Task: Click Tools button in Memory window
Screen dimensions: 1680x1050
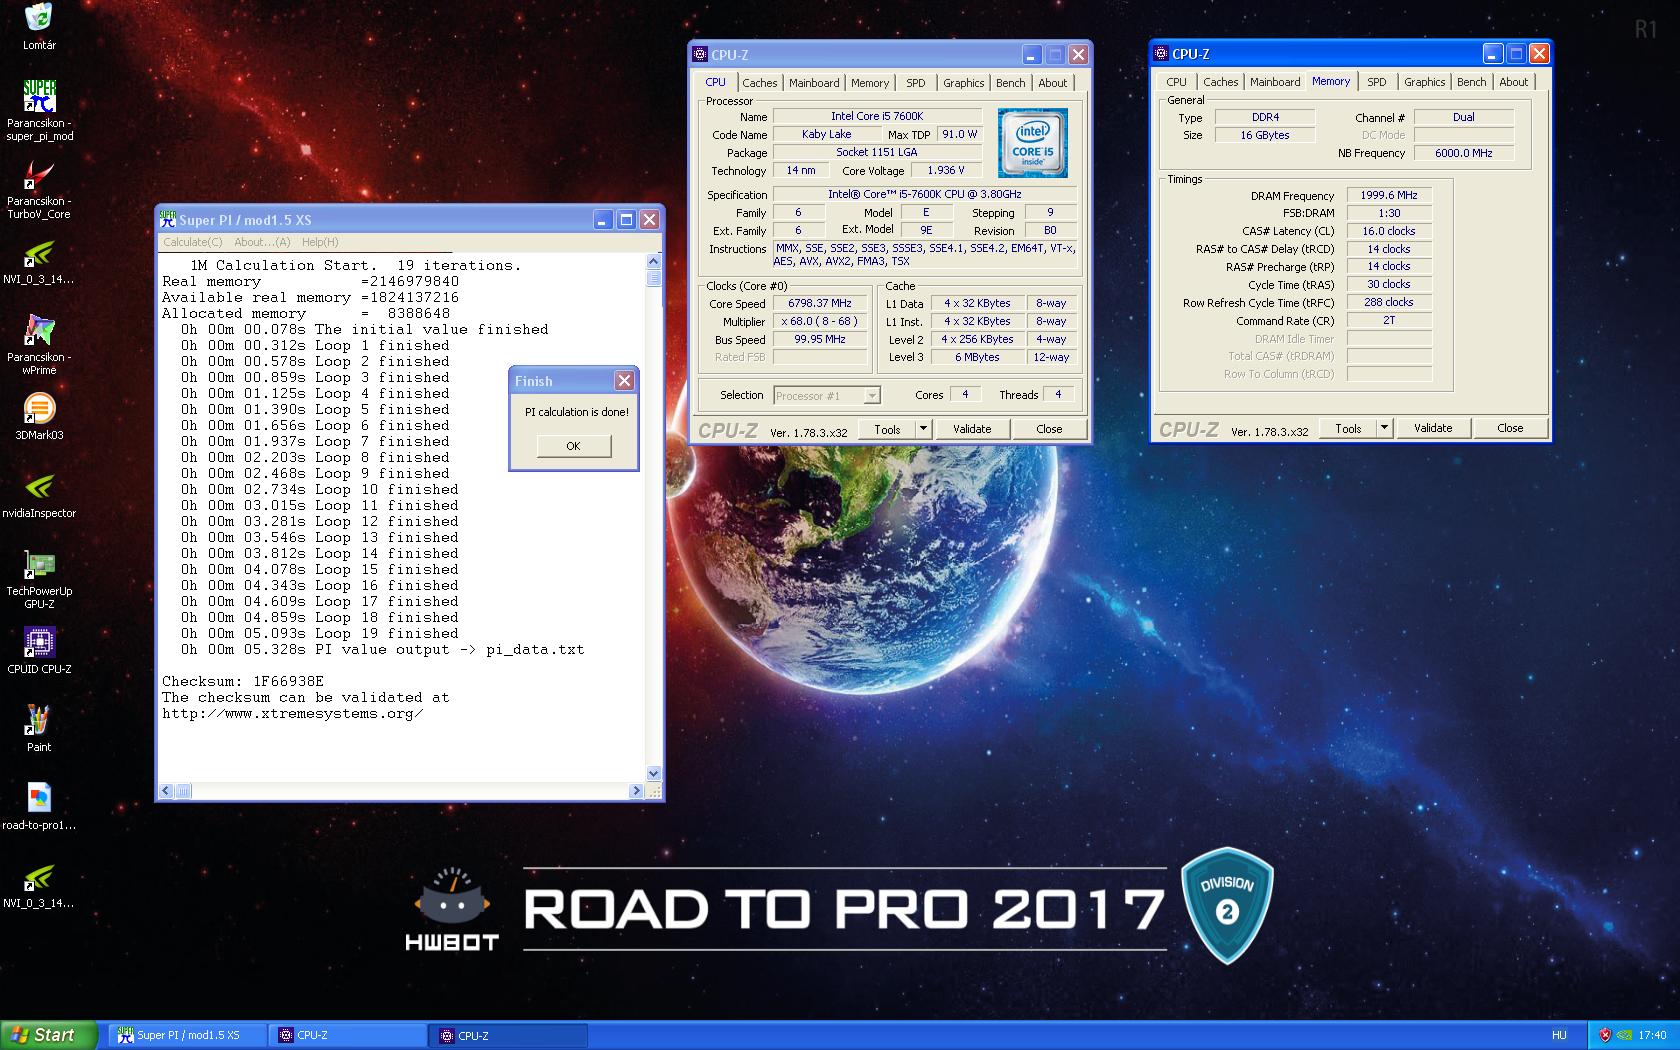Action: click(x=1348, y=428)
